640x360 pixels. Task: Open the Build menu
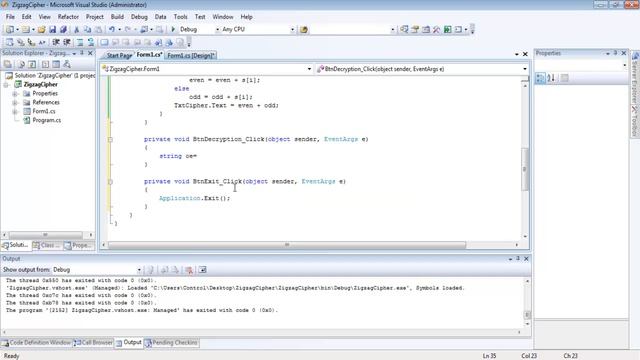point(117,17)
